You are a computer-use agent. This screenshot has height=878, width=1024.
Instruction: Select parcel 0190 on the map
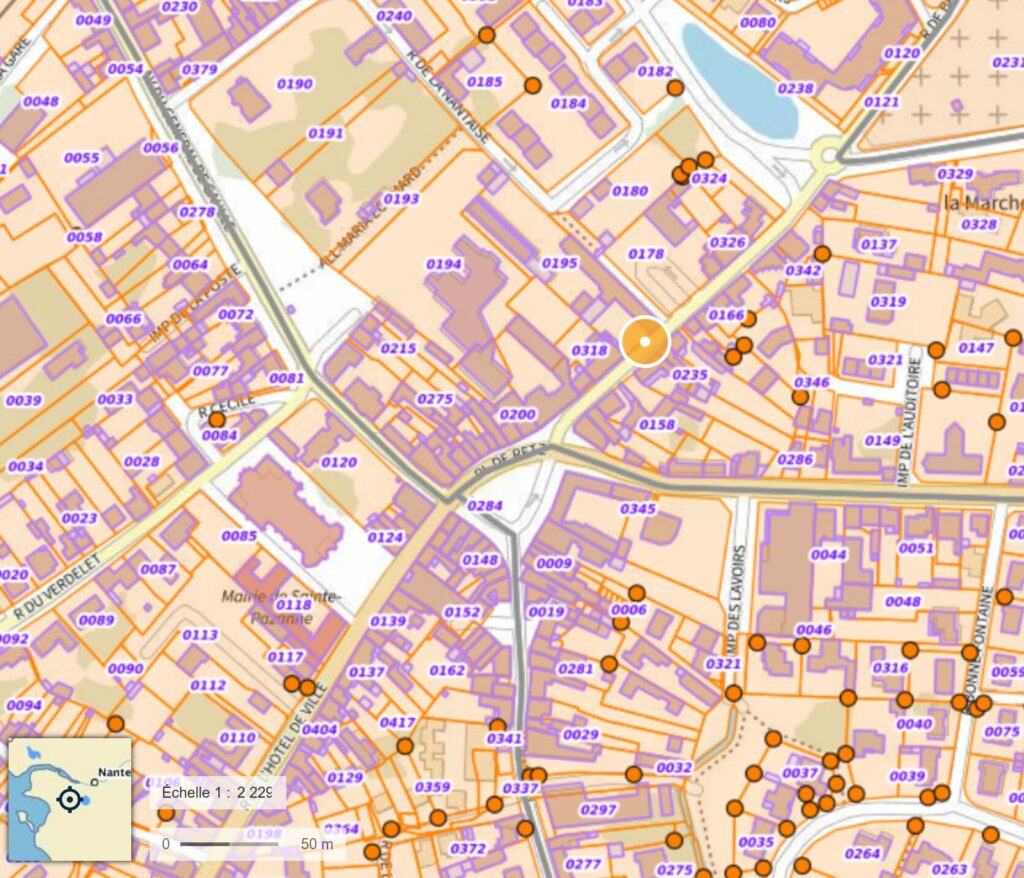[x=295, y=84]
